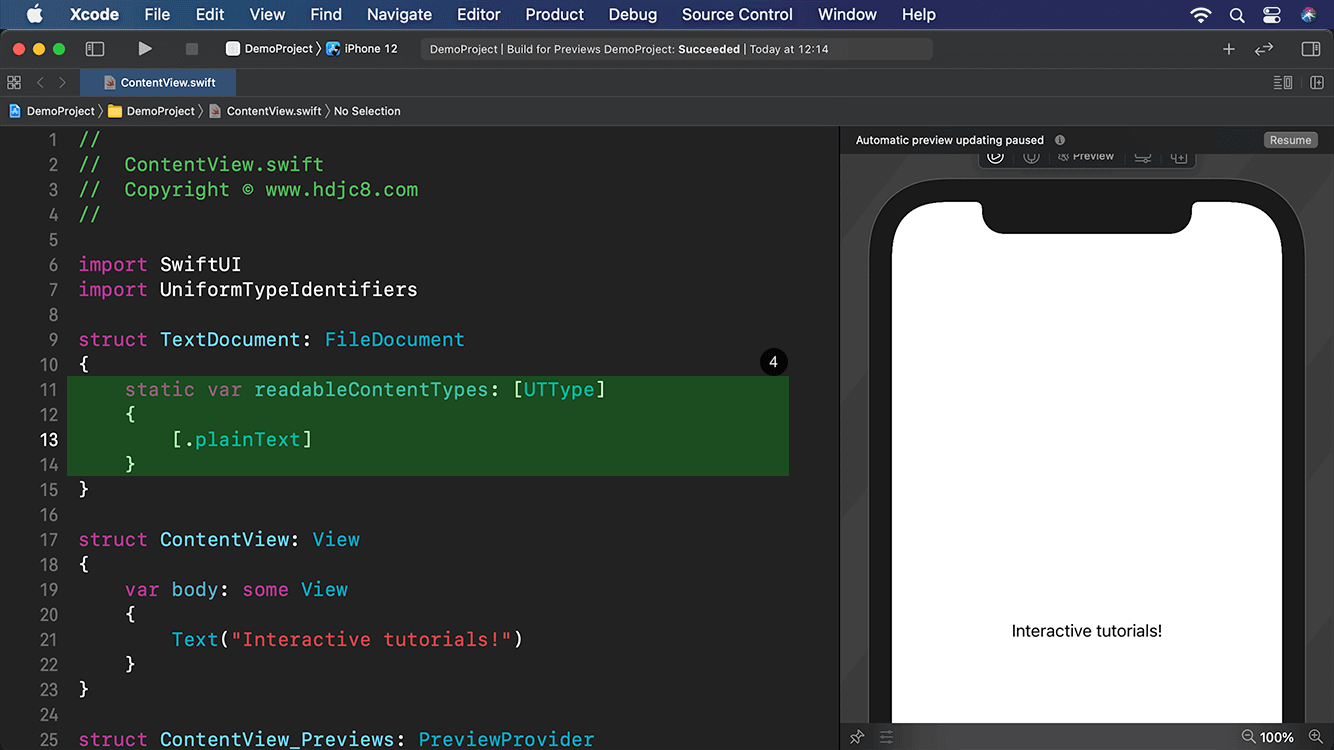Open the Window menu

click(847, 14)
